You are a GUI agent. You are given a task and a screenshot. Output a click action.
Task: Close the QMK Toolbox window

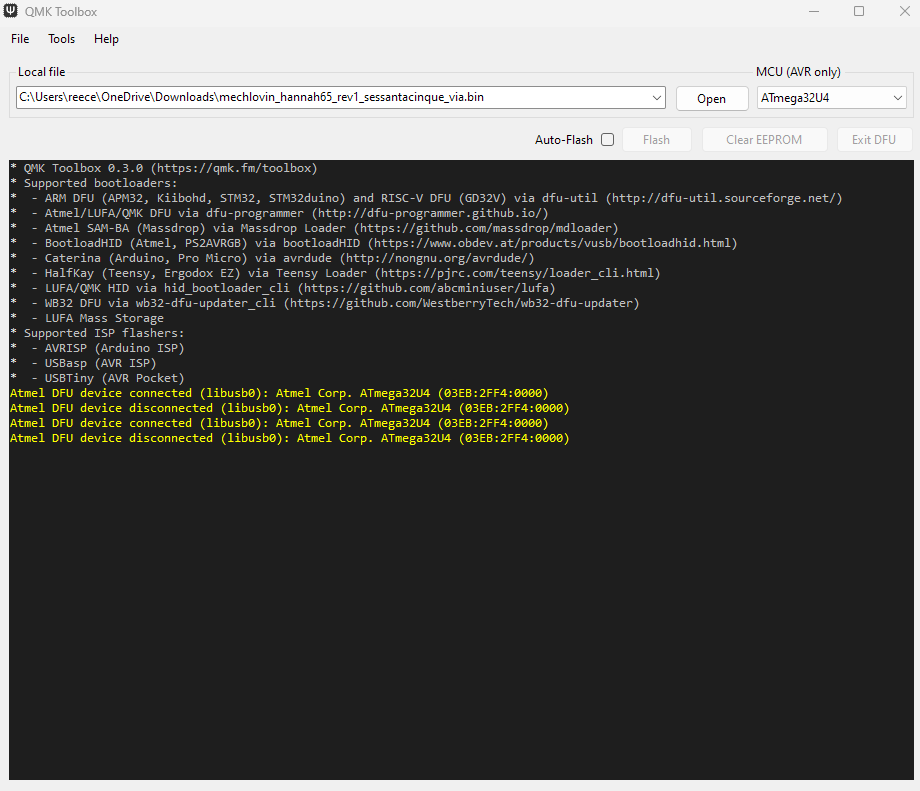click(x=904, y=12)
